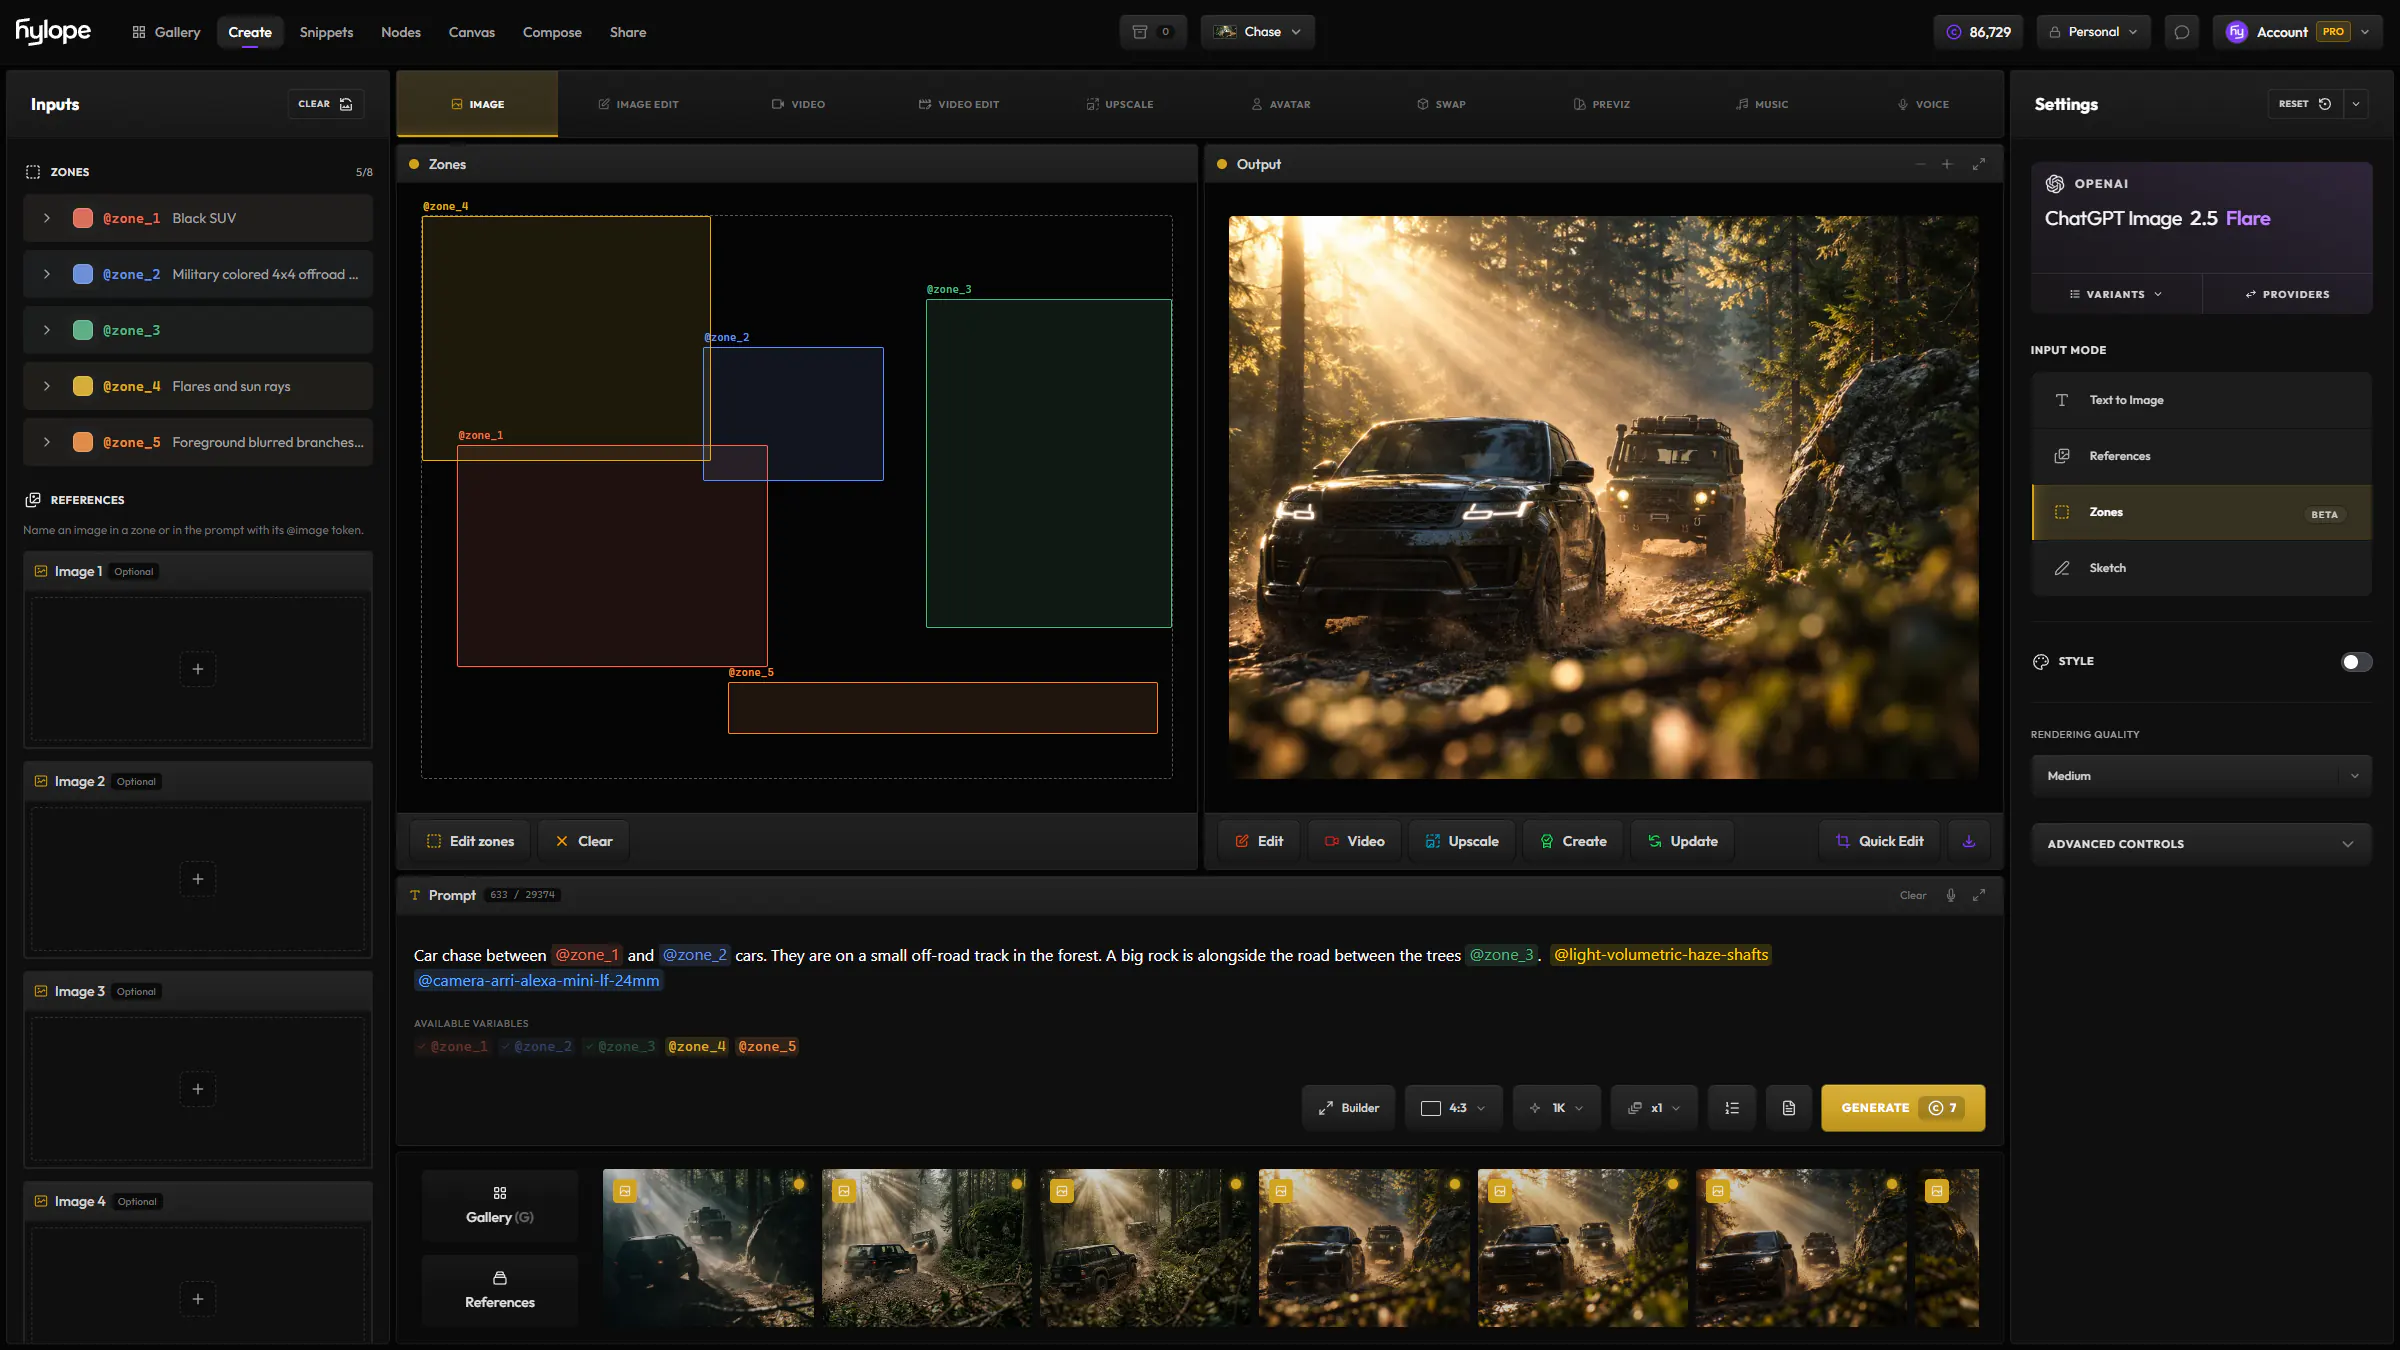The image size is (2400, 1350).
Task: Switch to the Upscale tab
Action: 1120,104
